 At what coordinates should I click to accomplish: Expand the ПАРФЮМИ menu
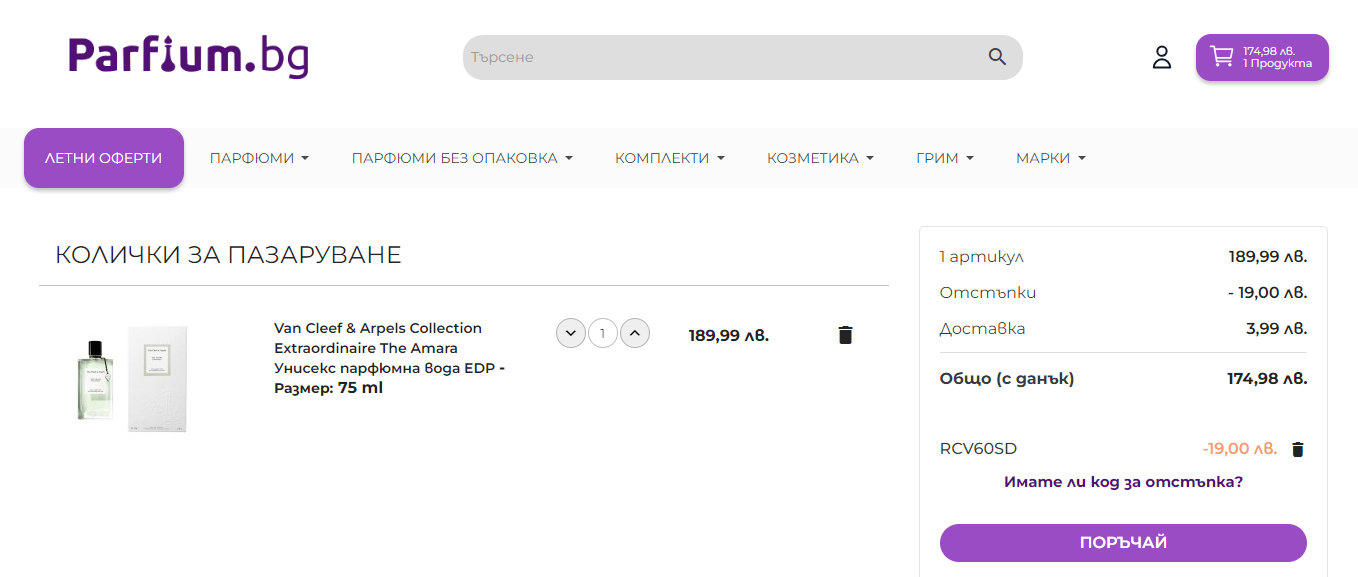point(259,158)
